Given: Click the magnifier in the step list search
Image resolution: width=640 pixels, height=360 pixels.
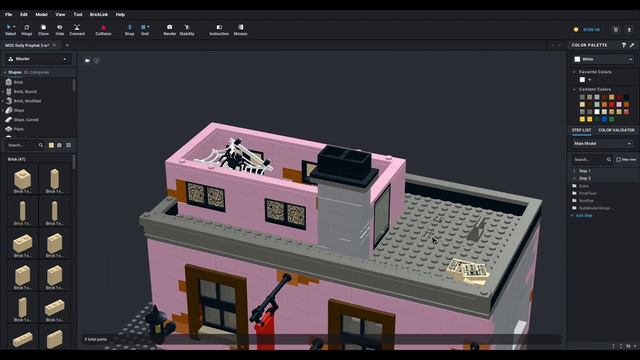Looking at the screenshot, I should pos(608,160).
